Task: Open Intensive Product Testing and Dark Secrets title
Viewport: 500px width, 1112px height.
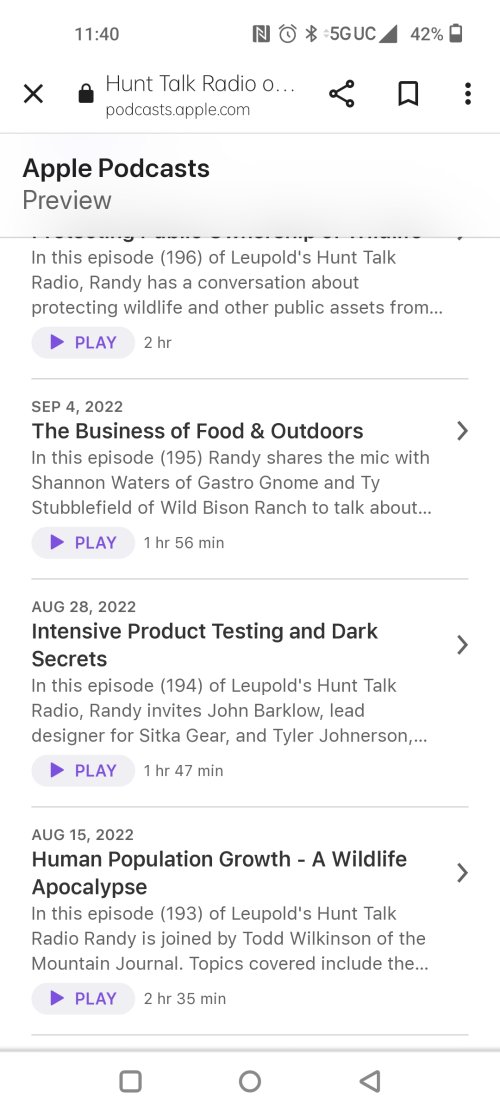Action: (x=204, y=645)
